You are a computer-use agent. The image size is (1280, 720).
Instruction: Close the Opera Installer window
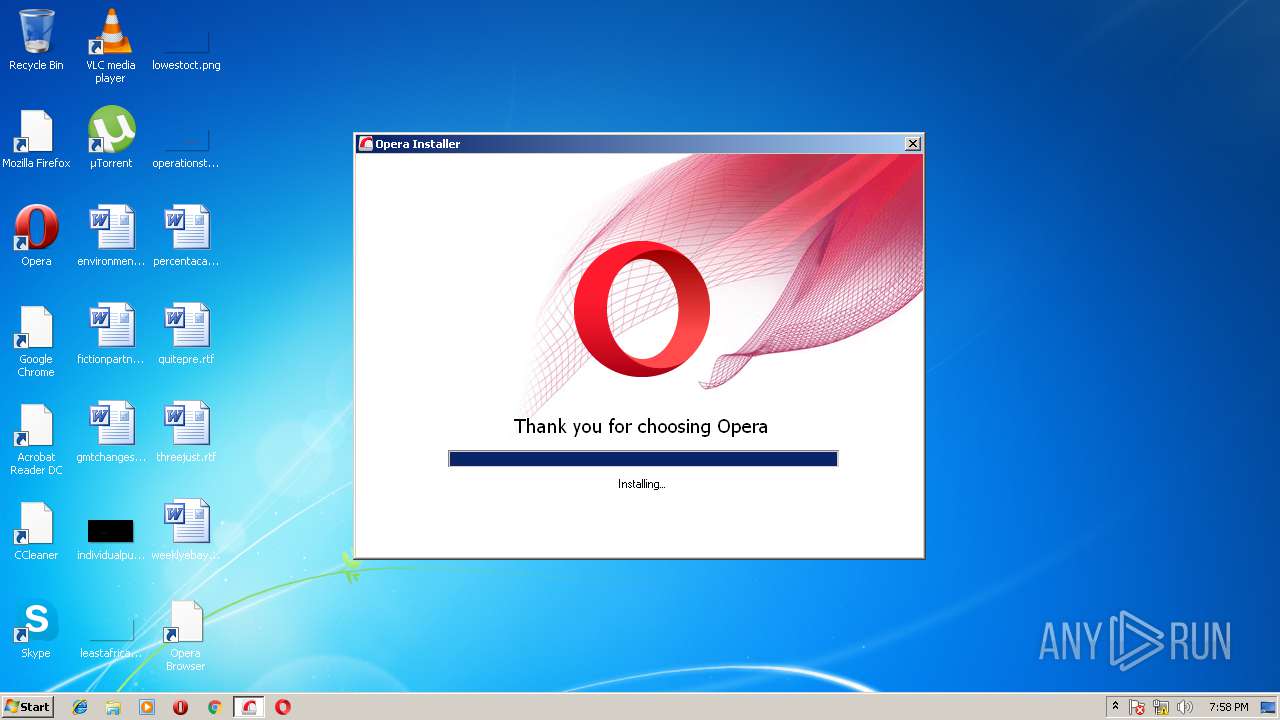(x=912, y=144)
